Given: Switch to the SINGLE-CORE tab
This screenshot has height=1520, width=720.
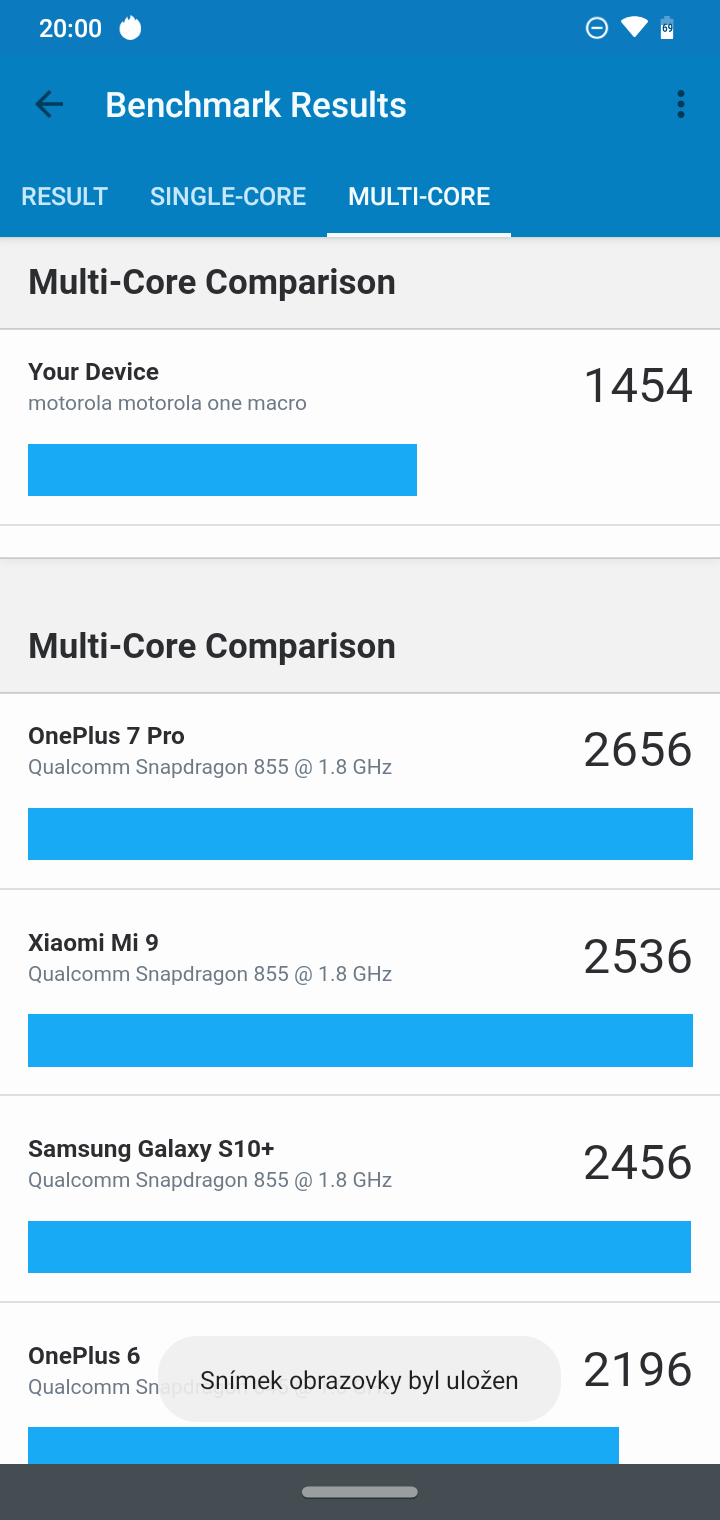Looking at the screenshot, I should pyautogui.click(x=228, y=196).
